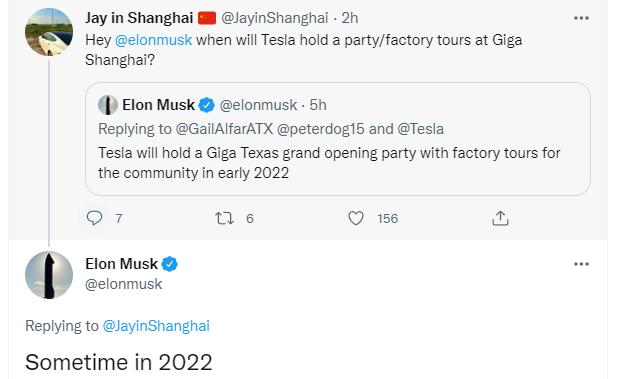Click the blue verified badge beside Elon Musk
The height and width of the screenshot is (379, 627).
click(x=170, y=264)
